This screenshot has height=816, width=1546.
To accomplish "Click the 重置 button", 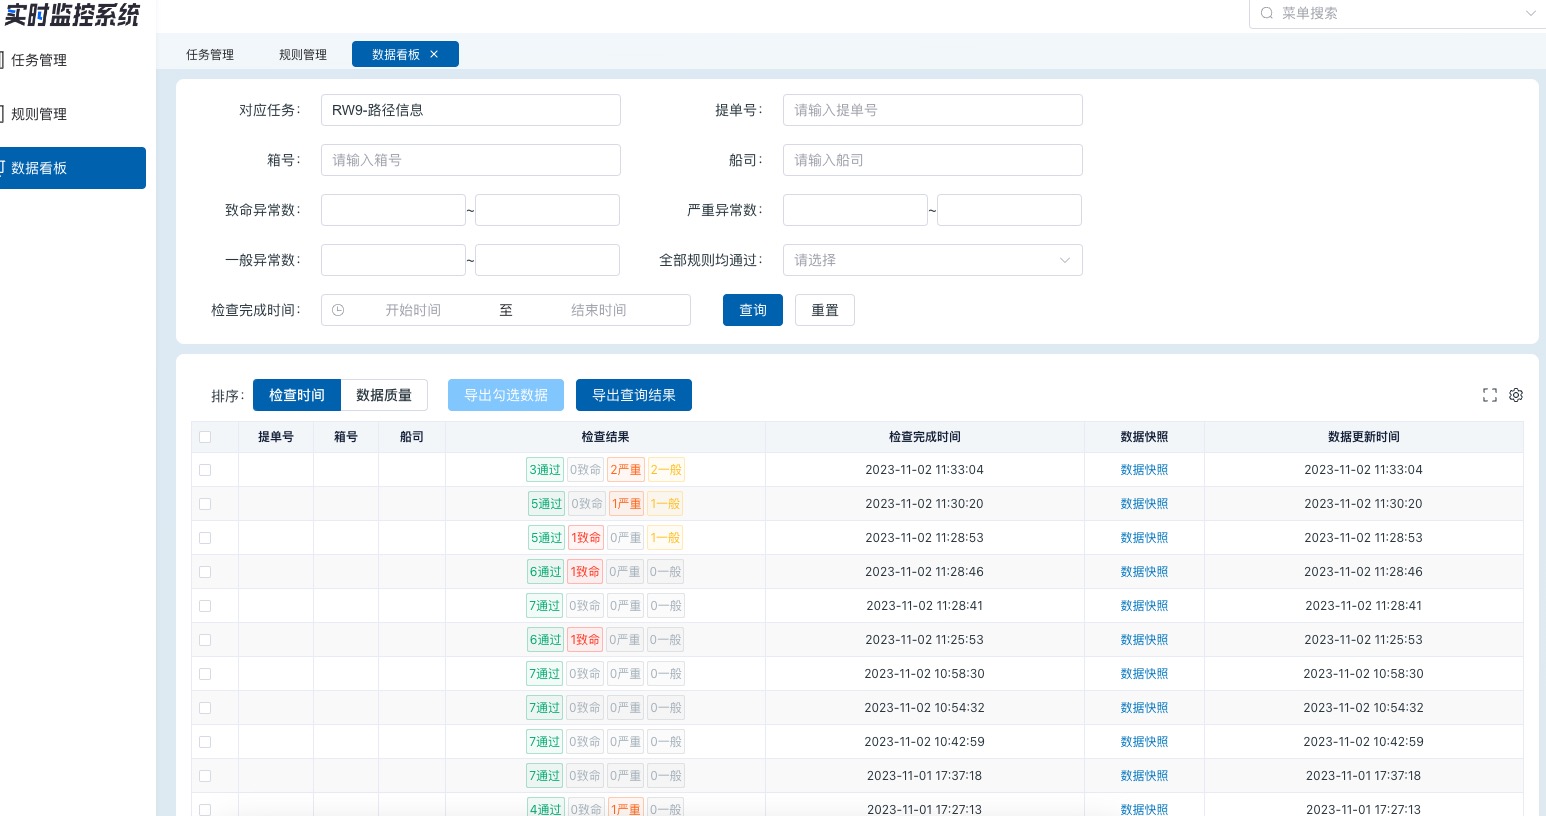I will (x=825, y=310).
